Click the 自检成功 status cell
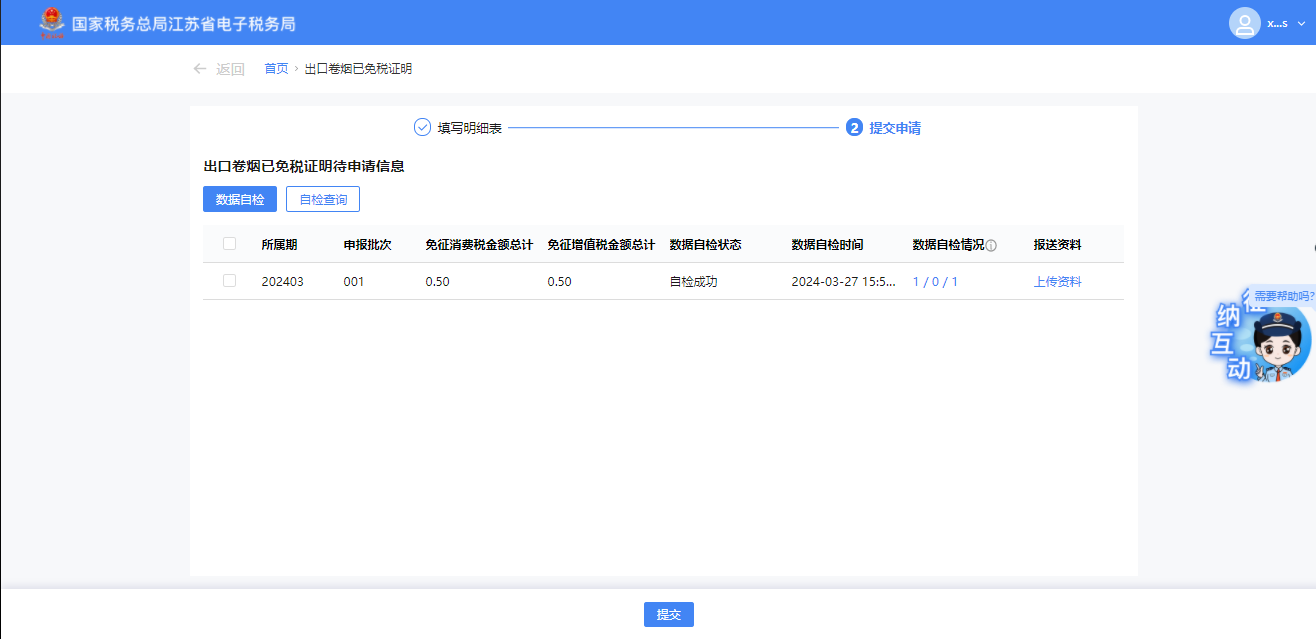The height and width of the screenshot is (639, 1316). (693, 282)
